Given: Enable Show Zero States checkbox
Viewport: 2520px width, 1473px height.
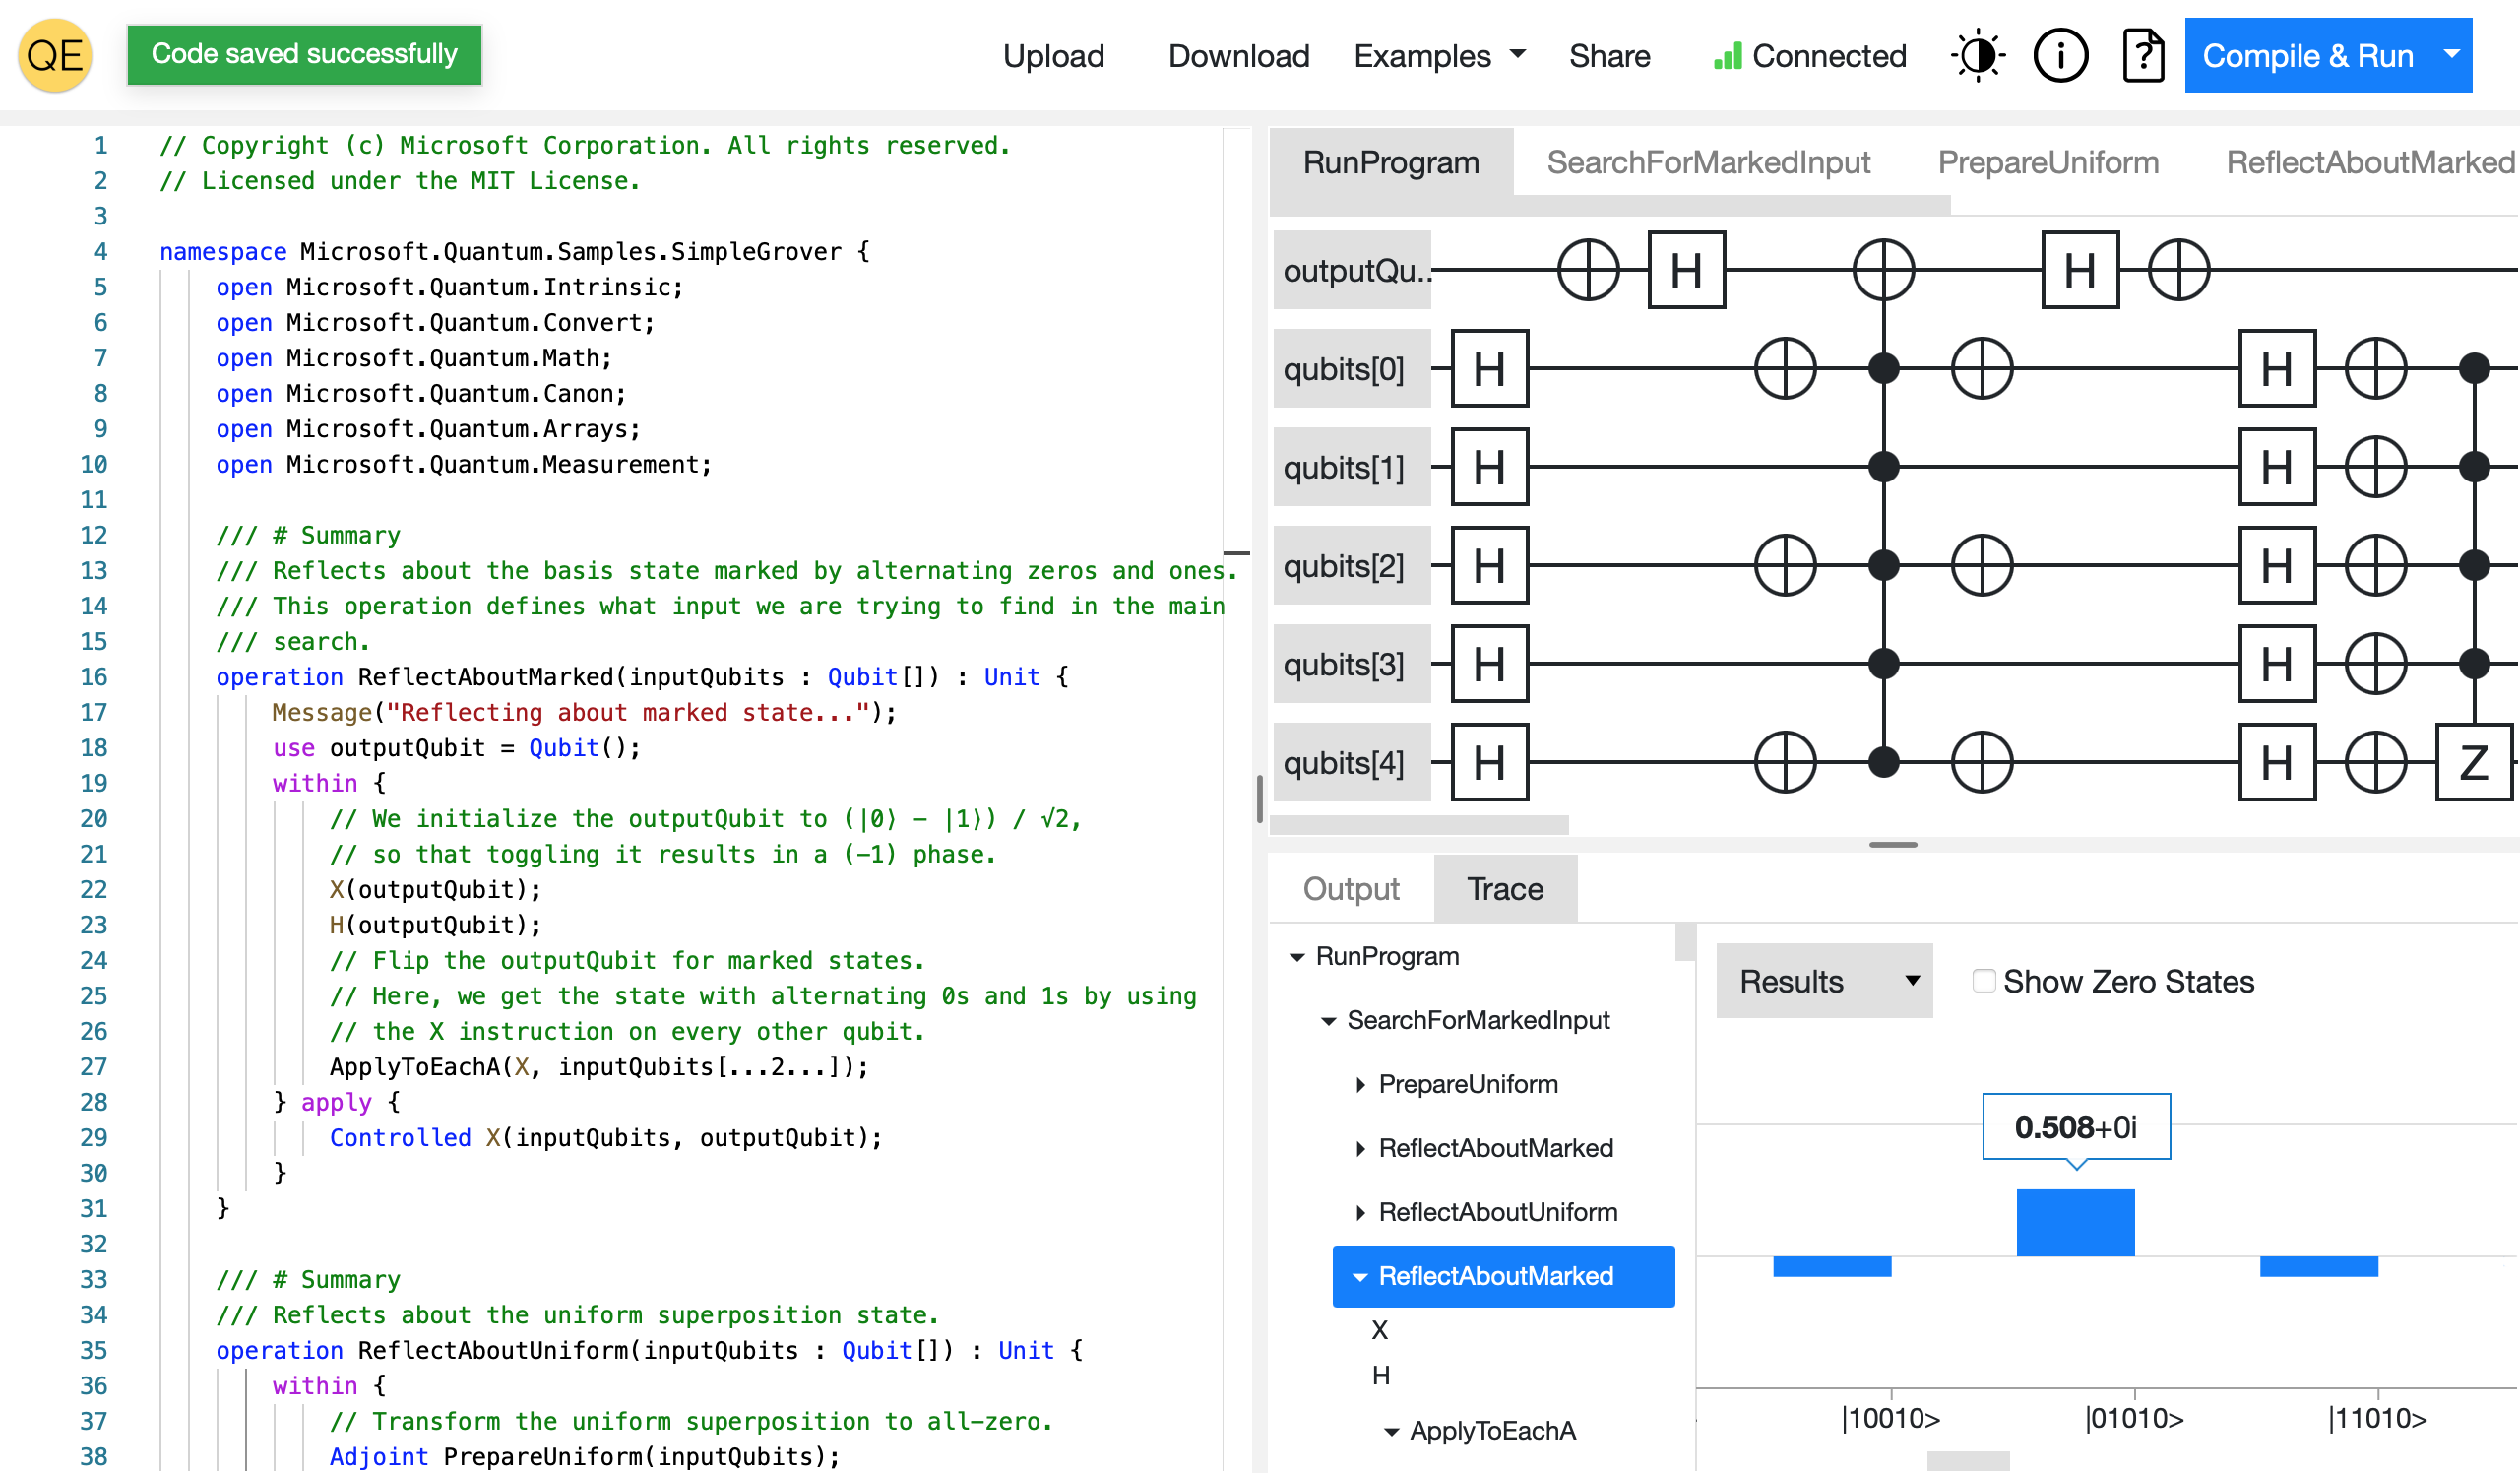Looking at the screenshot, I should 1983,981.
